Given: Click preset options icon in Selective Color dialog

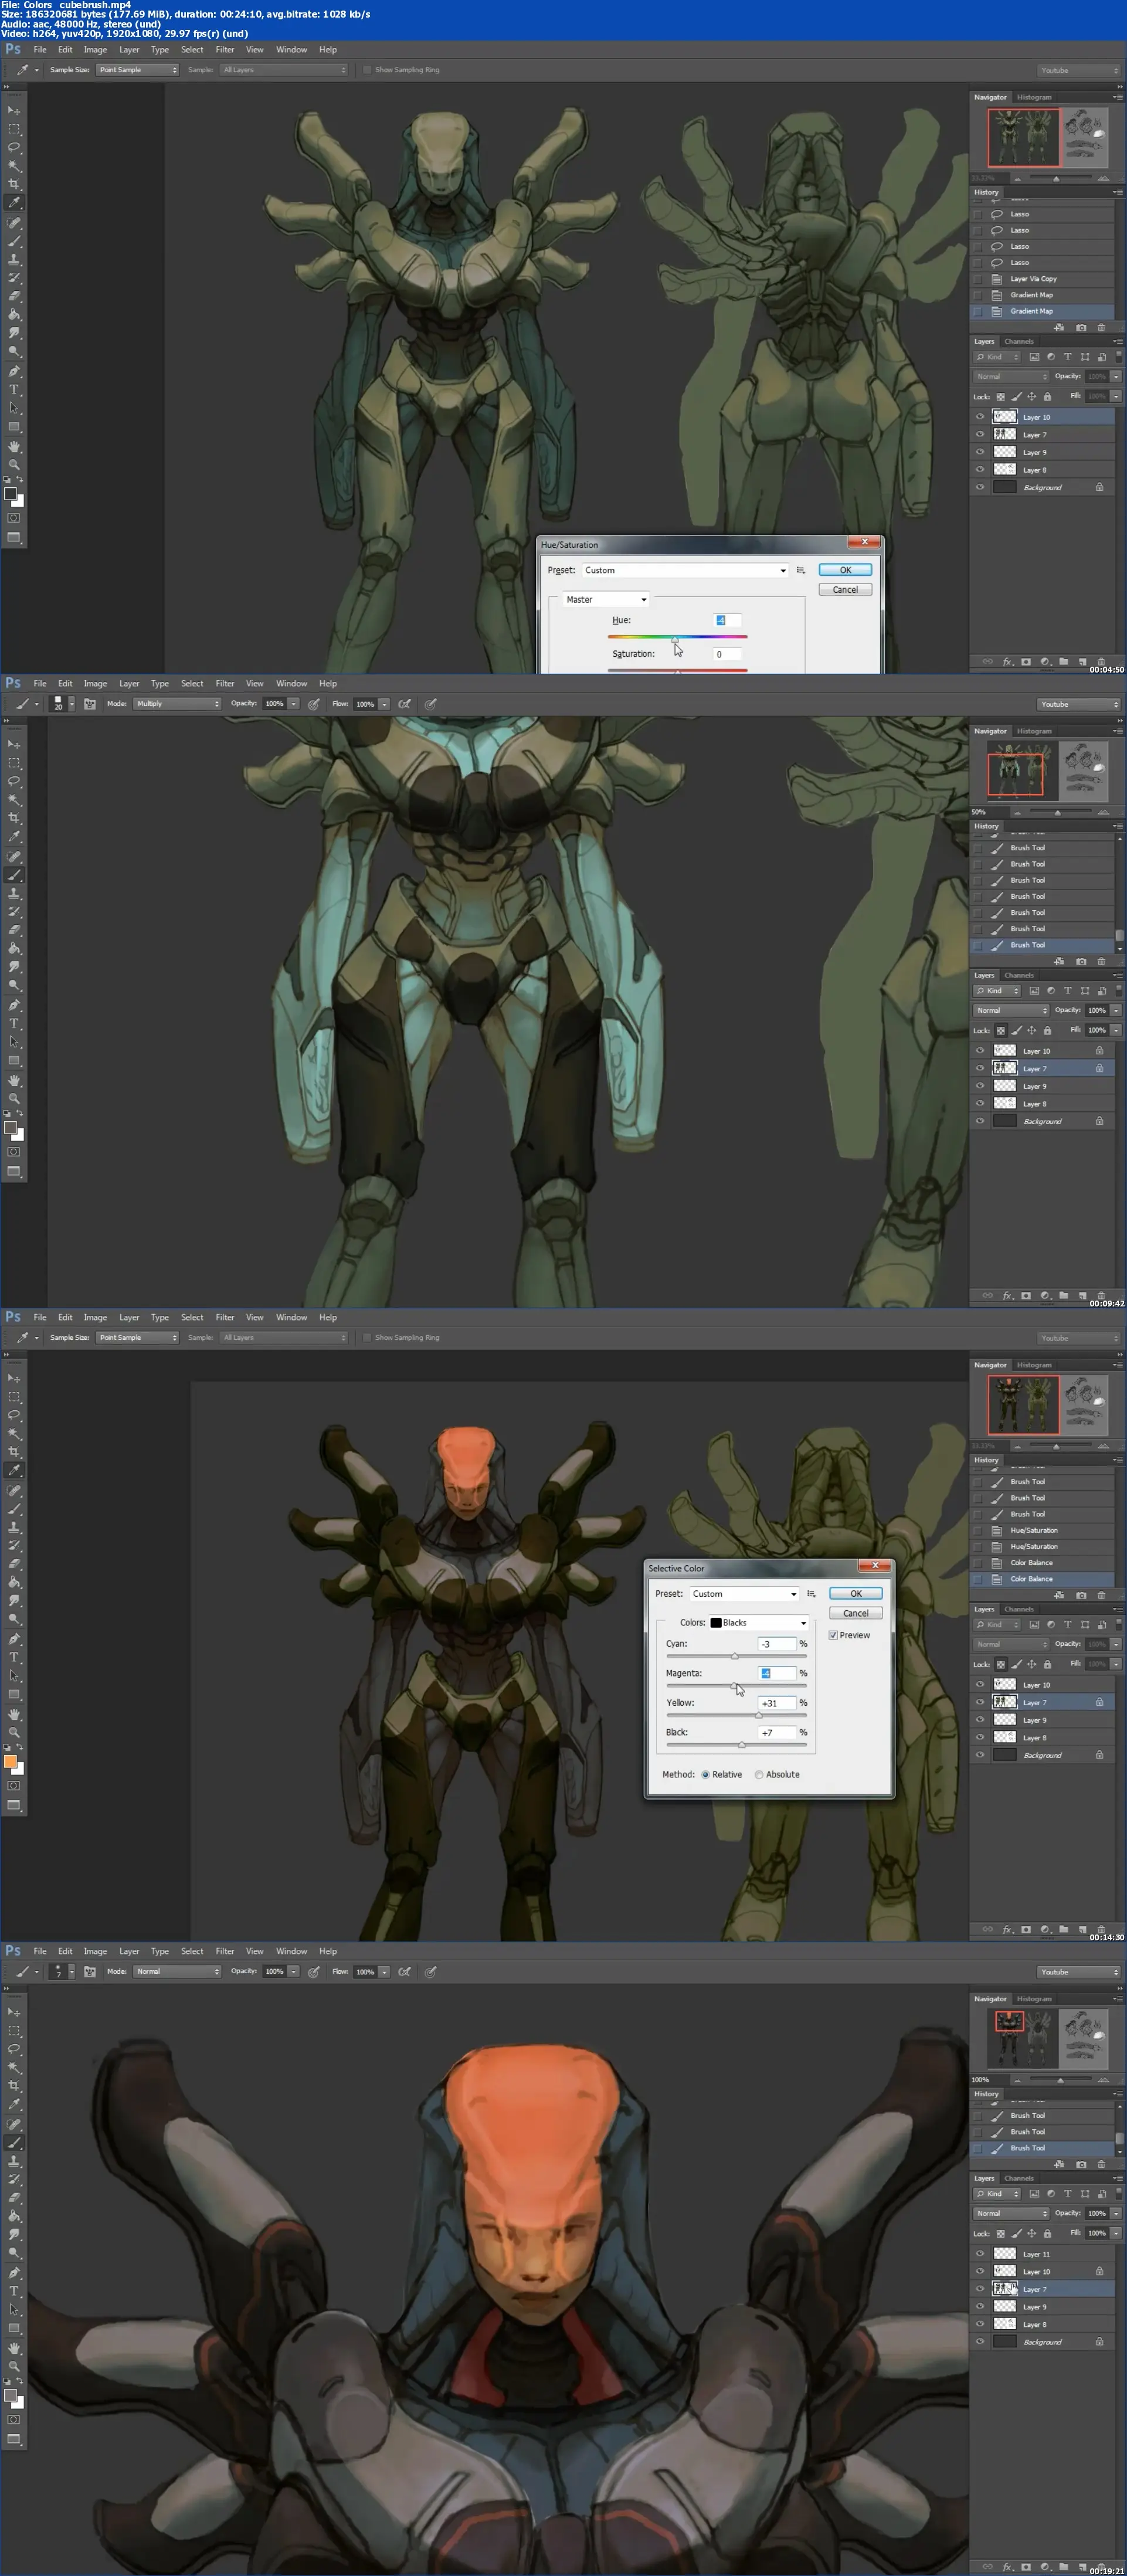Looking at the screenshot, I should [x=811, y=1594].
